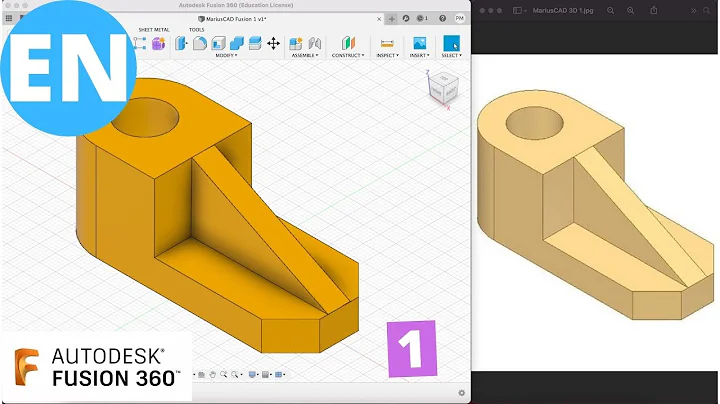Click the Measure icon in Inspect
This screenshot has height=404, width=720.
tap(387, 44)
